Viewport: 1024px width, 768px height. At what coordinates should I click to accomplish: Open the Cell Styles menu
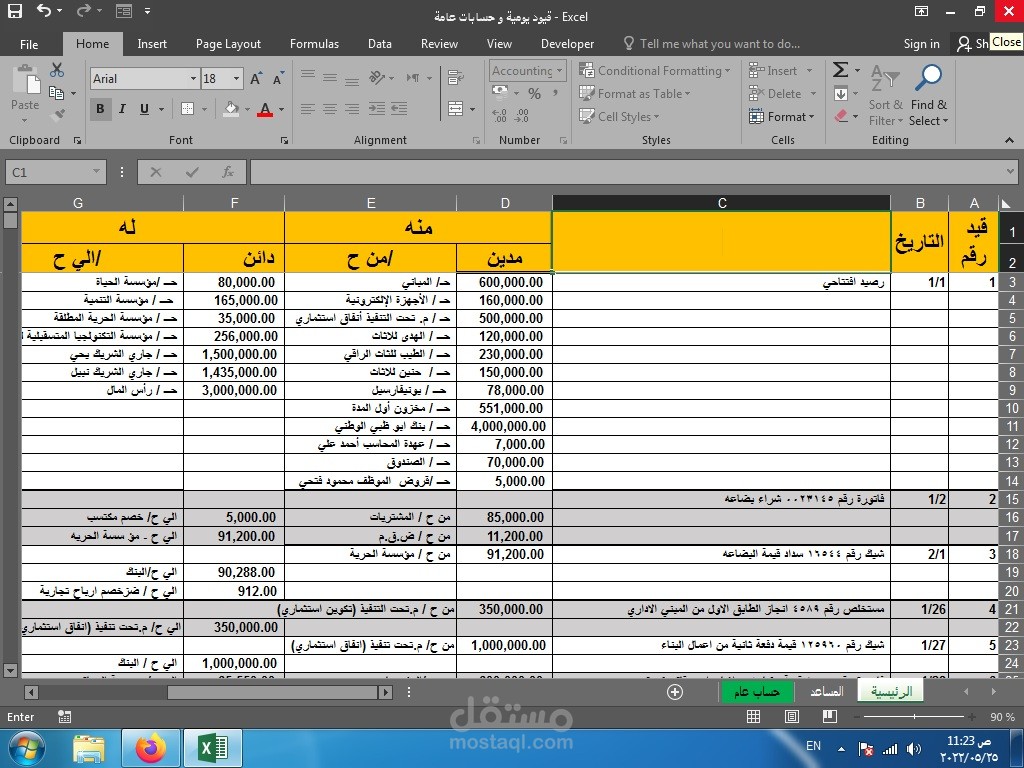[x=619, y=117]
